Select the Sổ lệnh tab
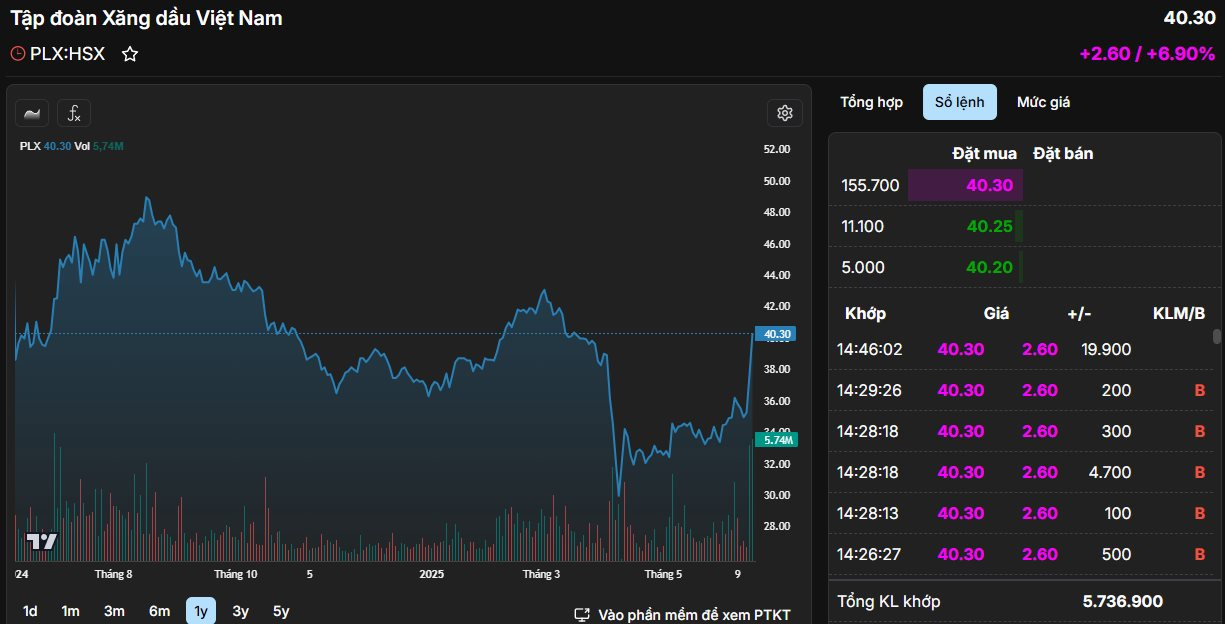Screen dimensions: 1225x624 click(x=959, y=102)
